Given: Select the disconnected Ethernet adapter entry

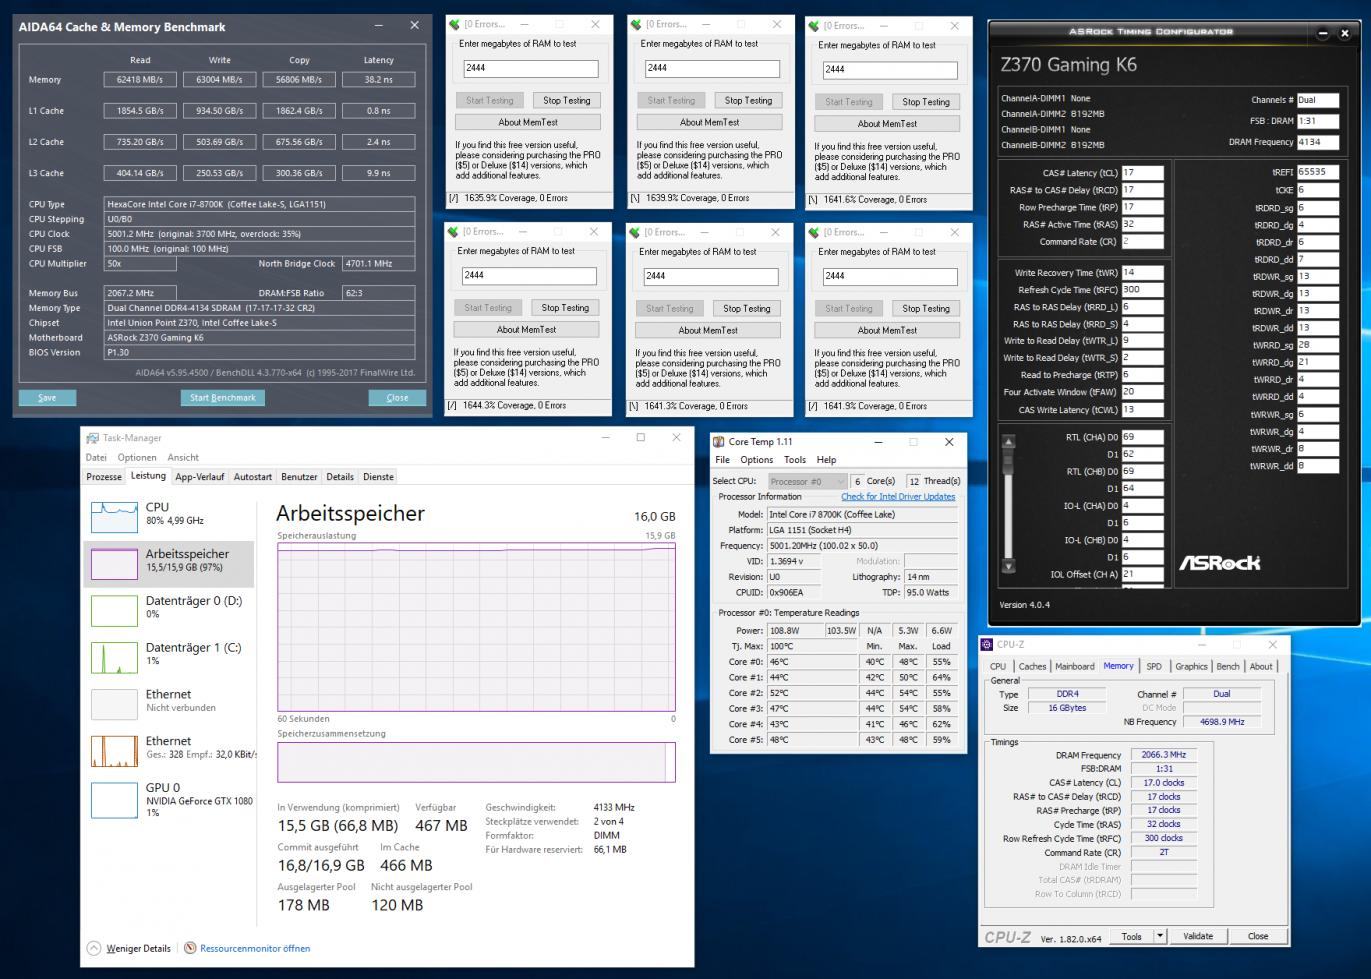Looking at the screenshot, I should [169, 703].
